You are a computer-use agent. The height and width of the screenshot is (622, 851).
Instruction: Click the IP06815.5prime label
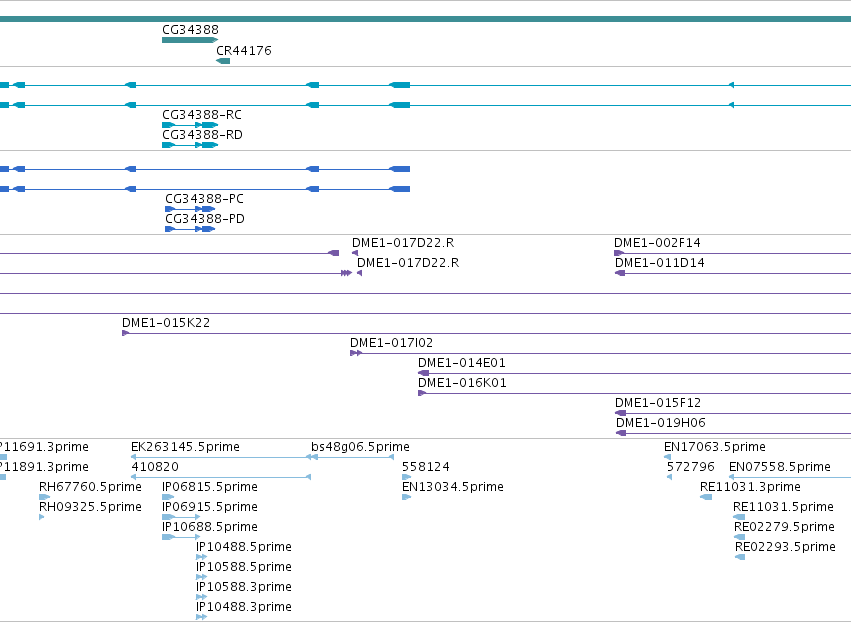click(210, 487)
